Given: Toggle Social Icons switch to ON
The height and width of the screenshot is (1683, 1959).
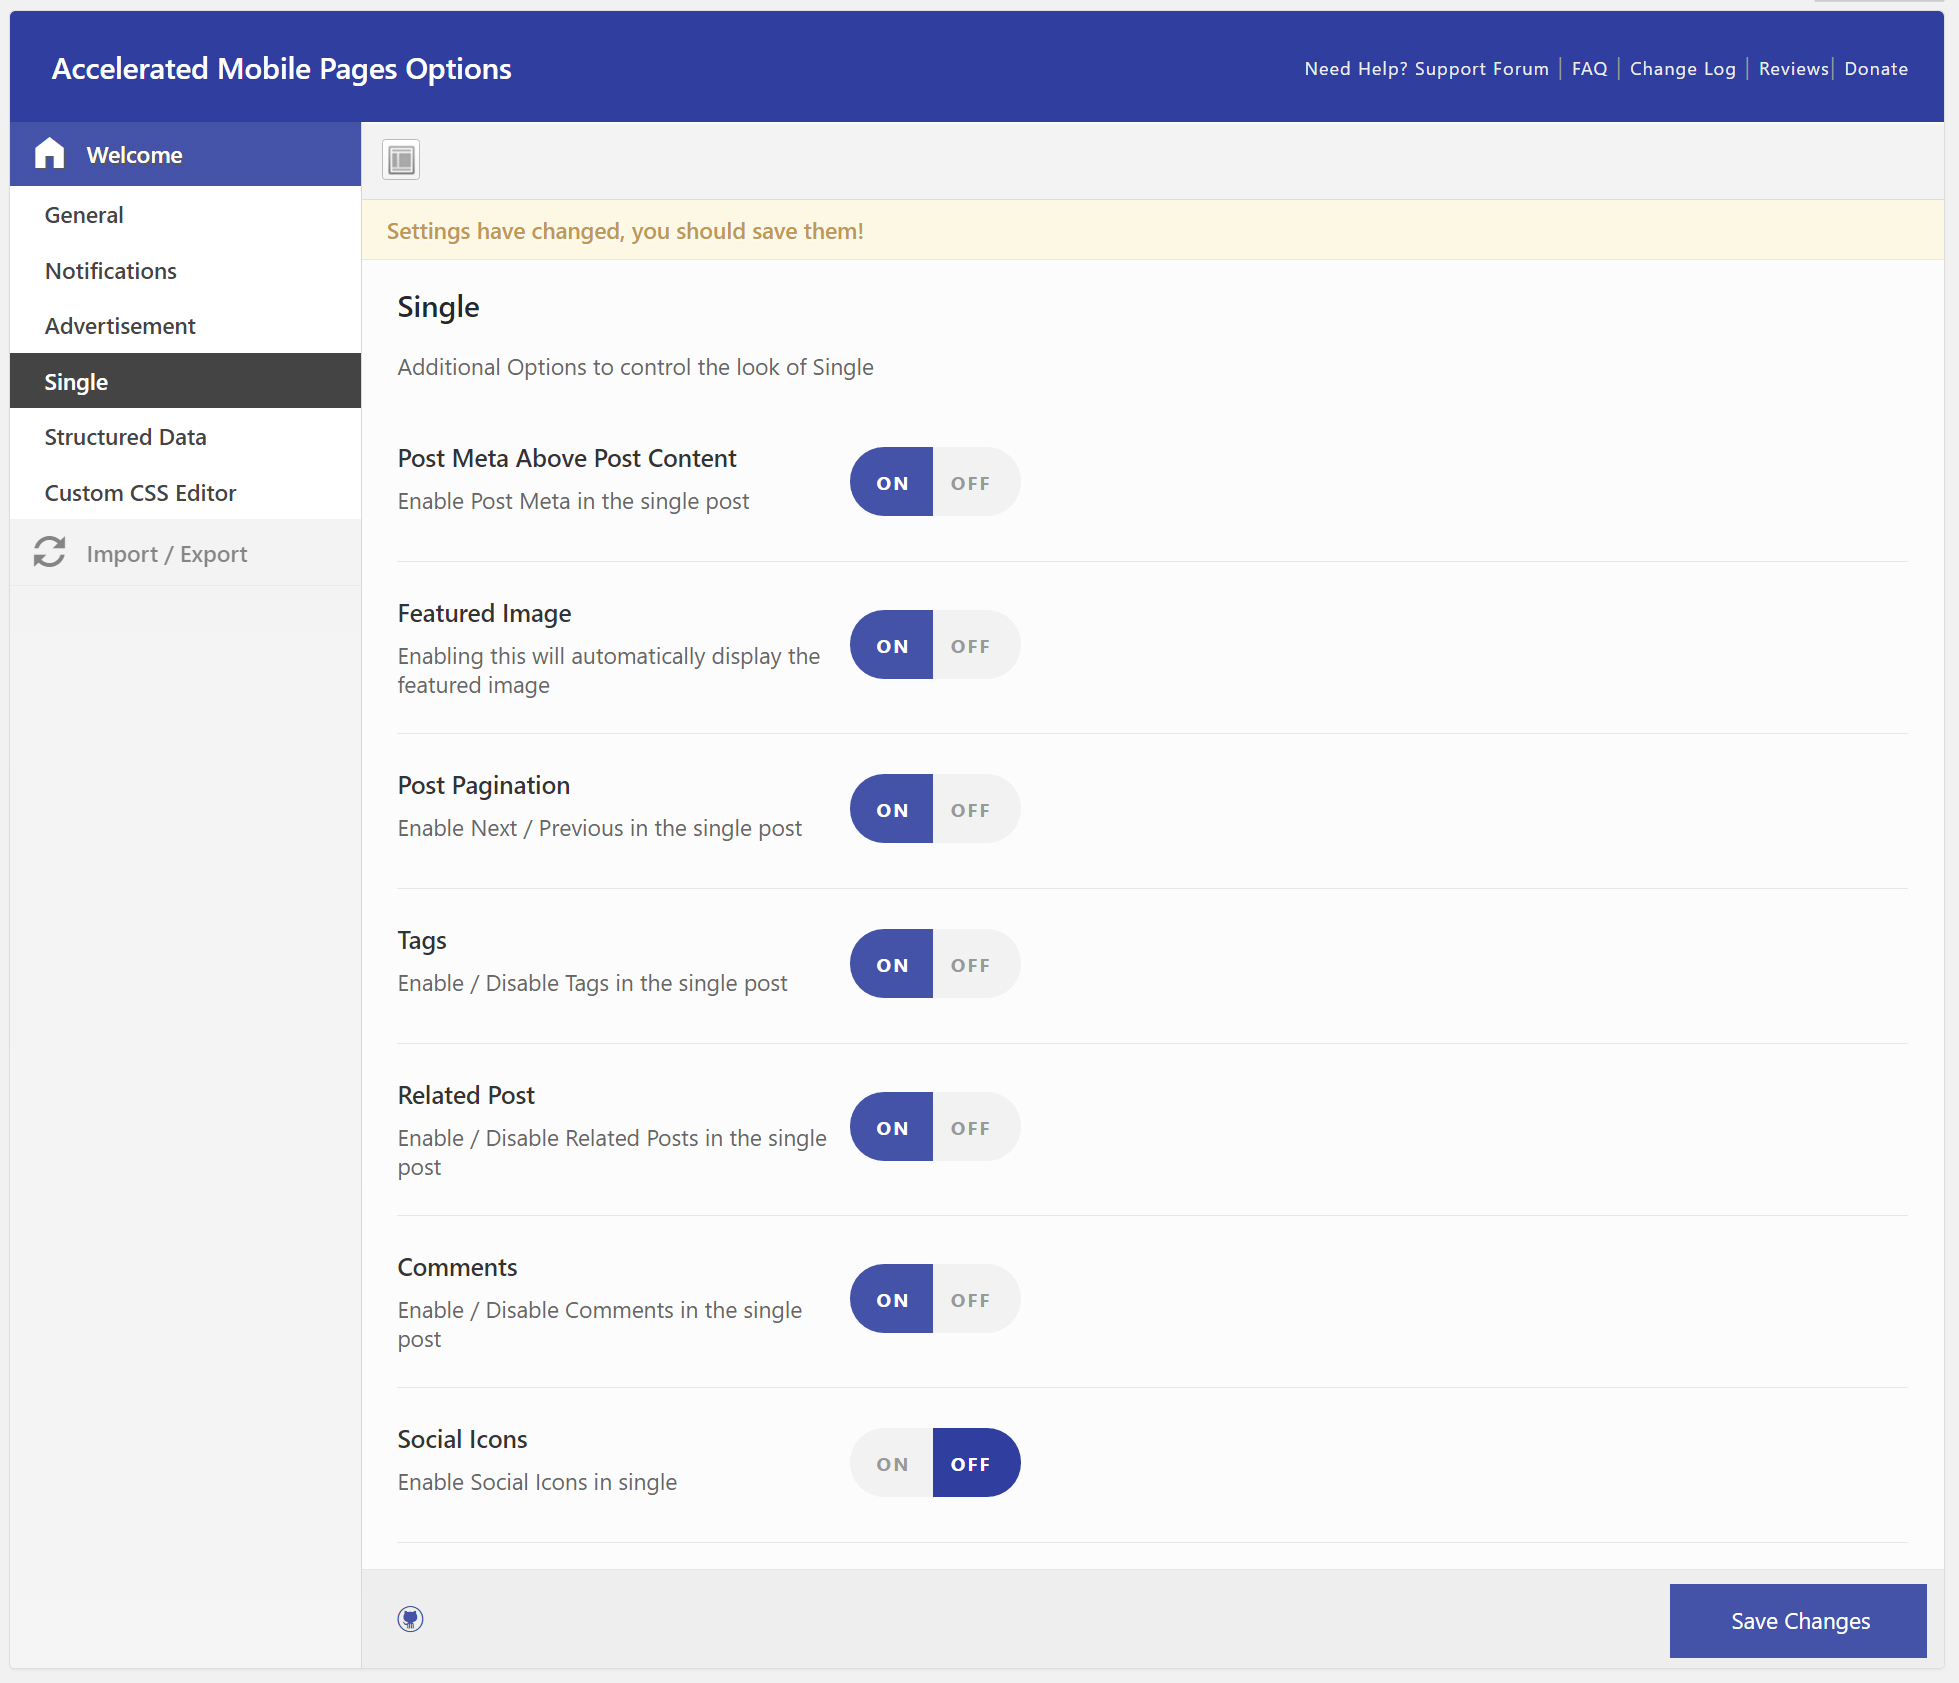Looking at the screenshot, I should [891, 1463].
